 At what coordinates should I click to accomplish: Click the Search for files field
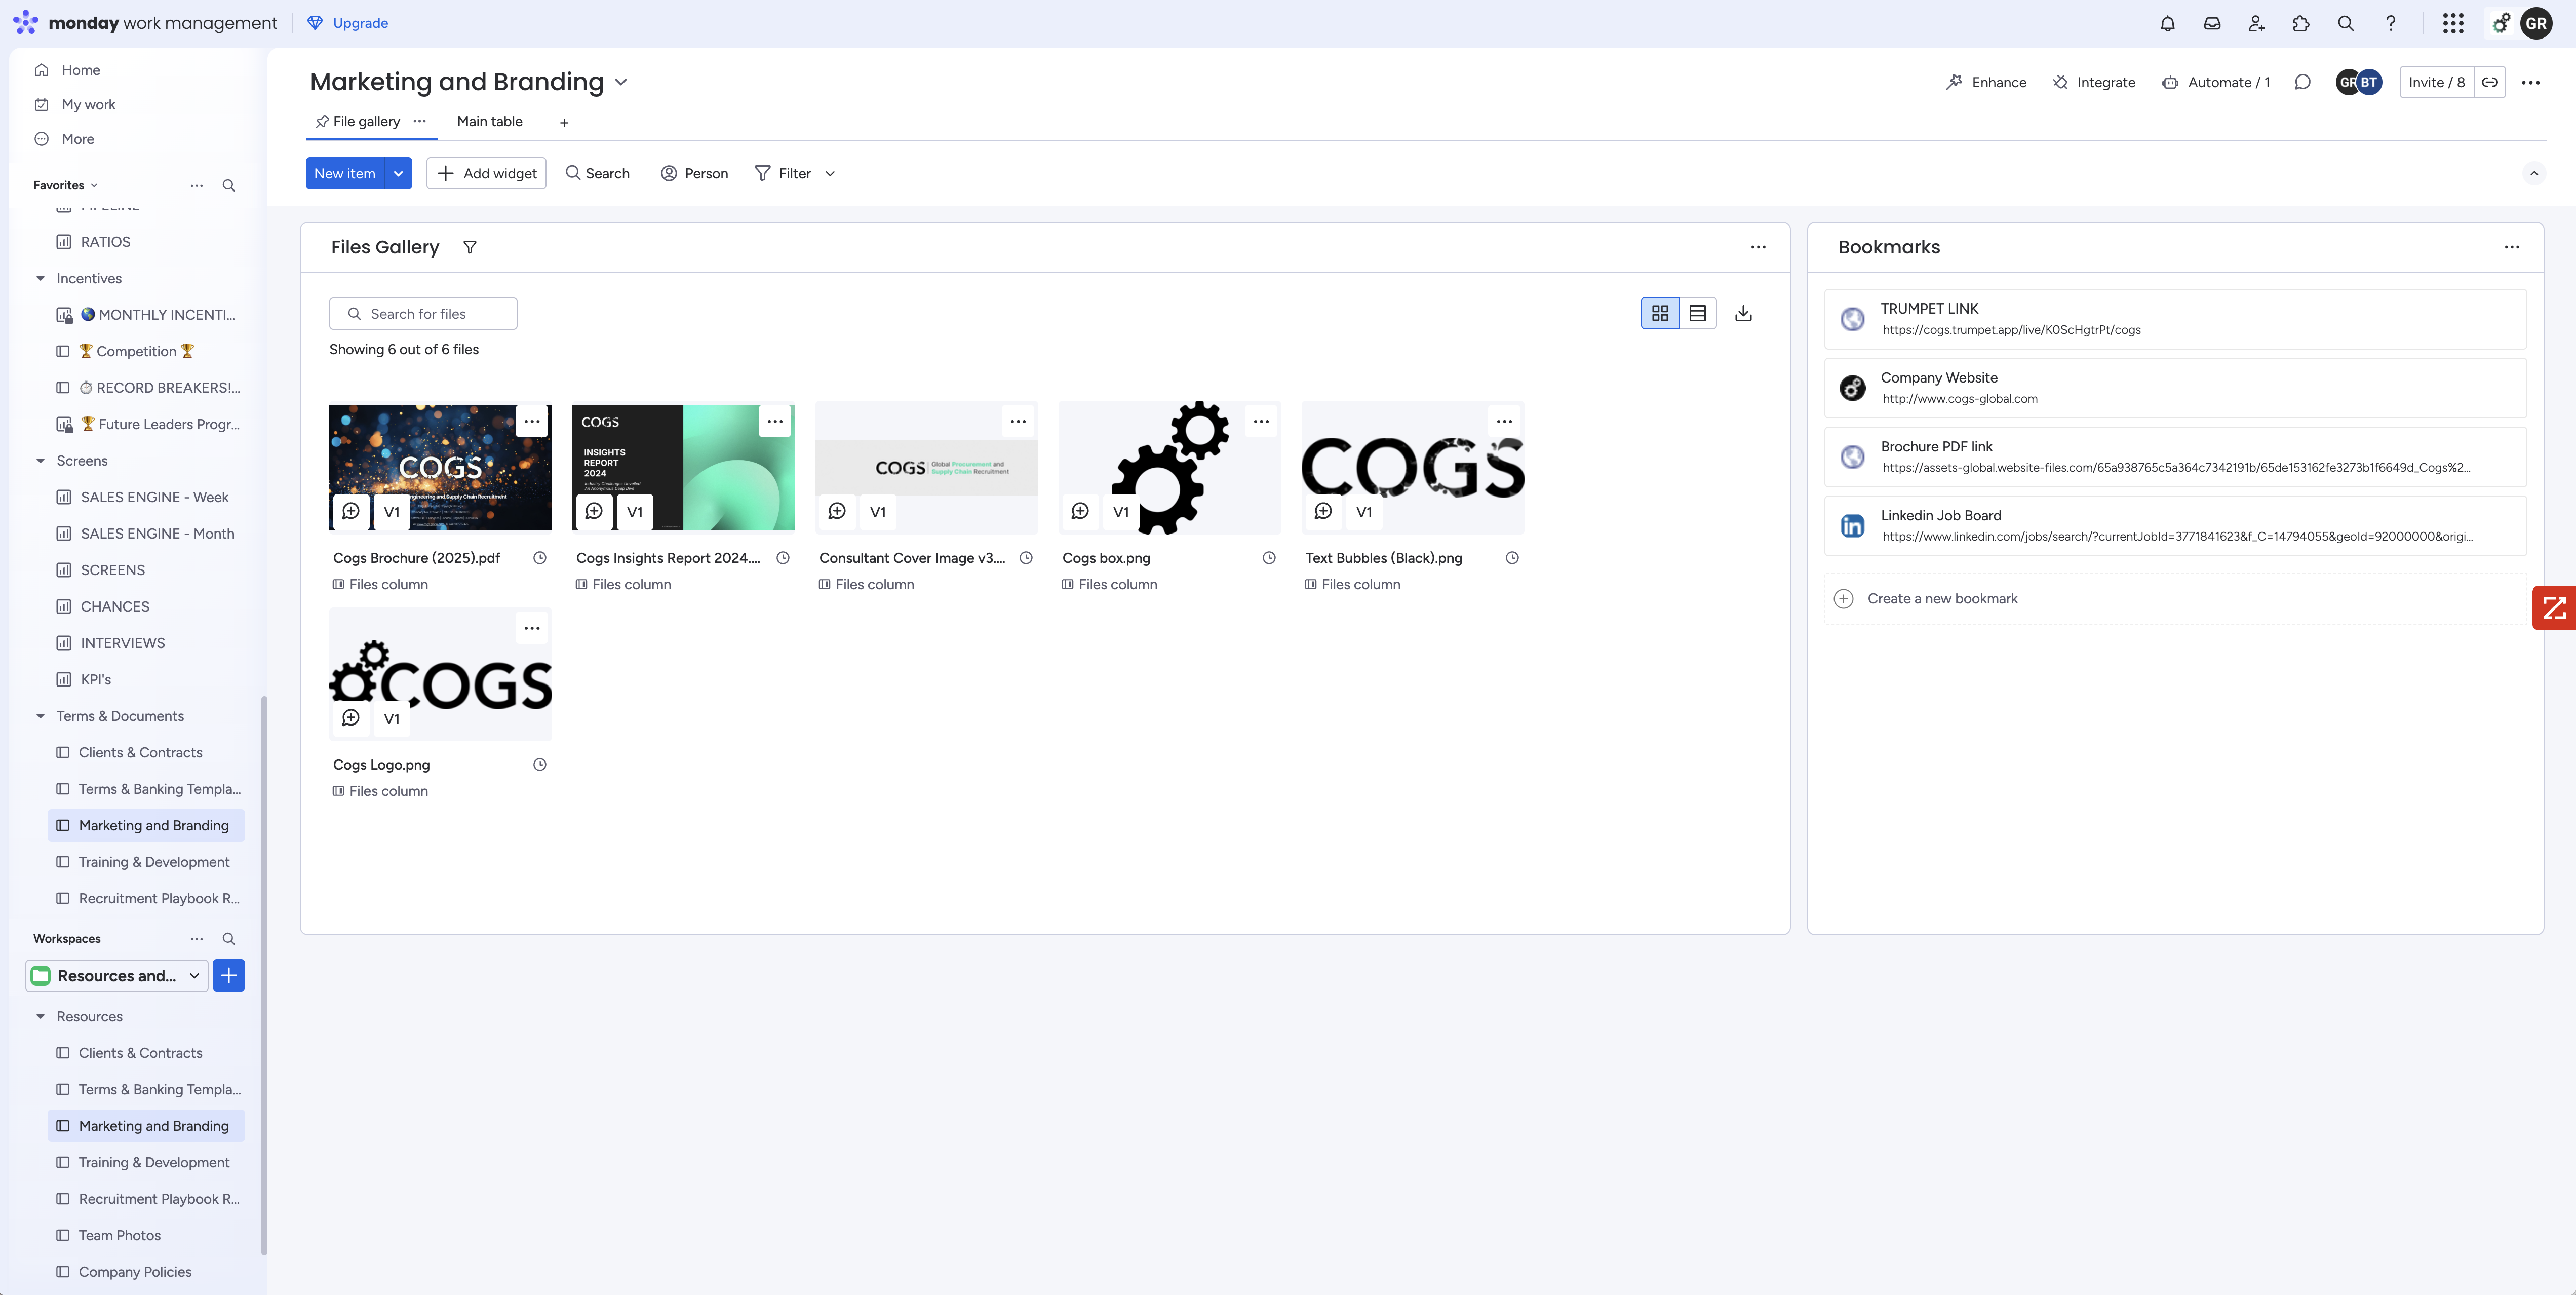423,313
